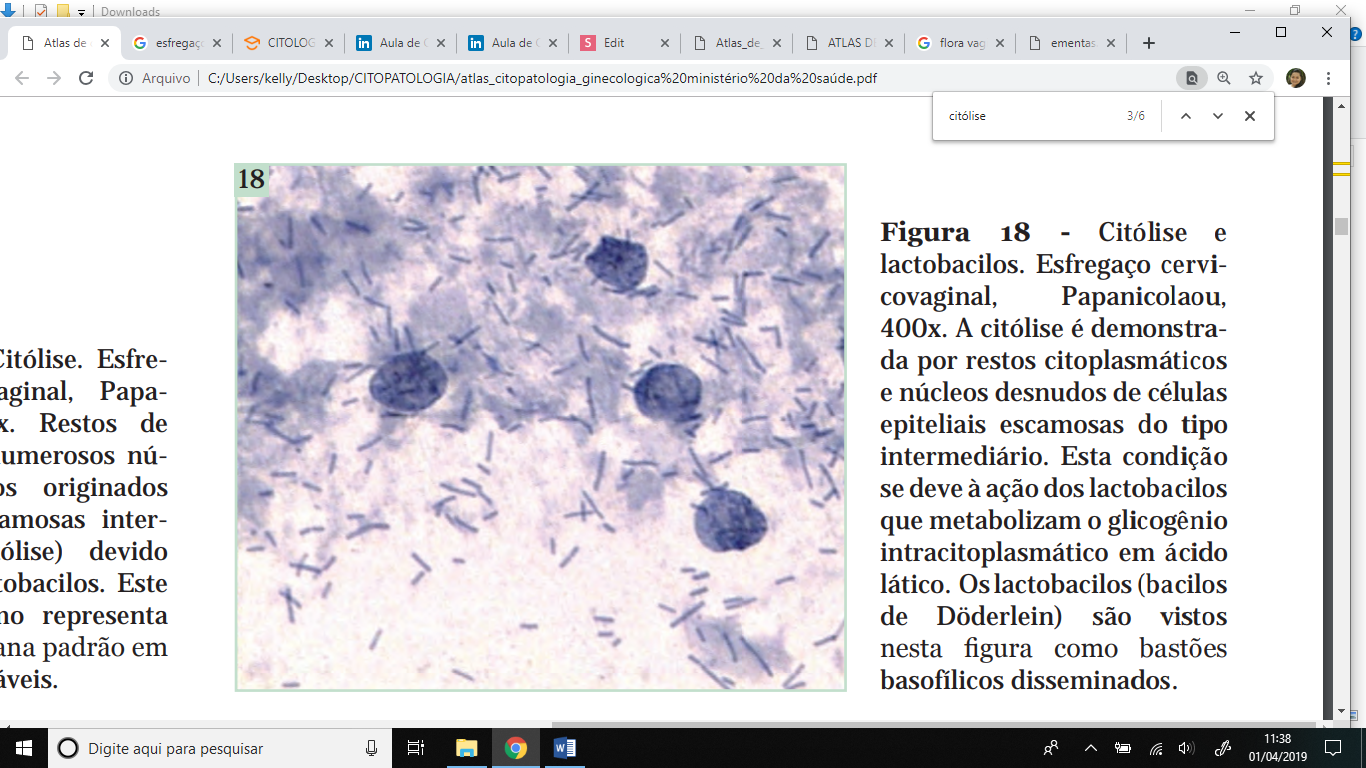Screen dimensions: 1366x768
Task: Open the taskbar clock showing 11:38
Action: click(x=1276, y=748)
